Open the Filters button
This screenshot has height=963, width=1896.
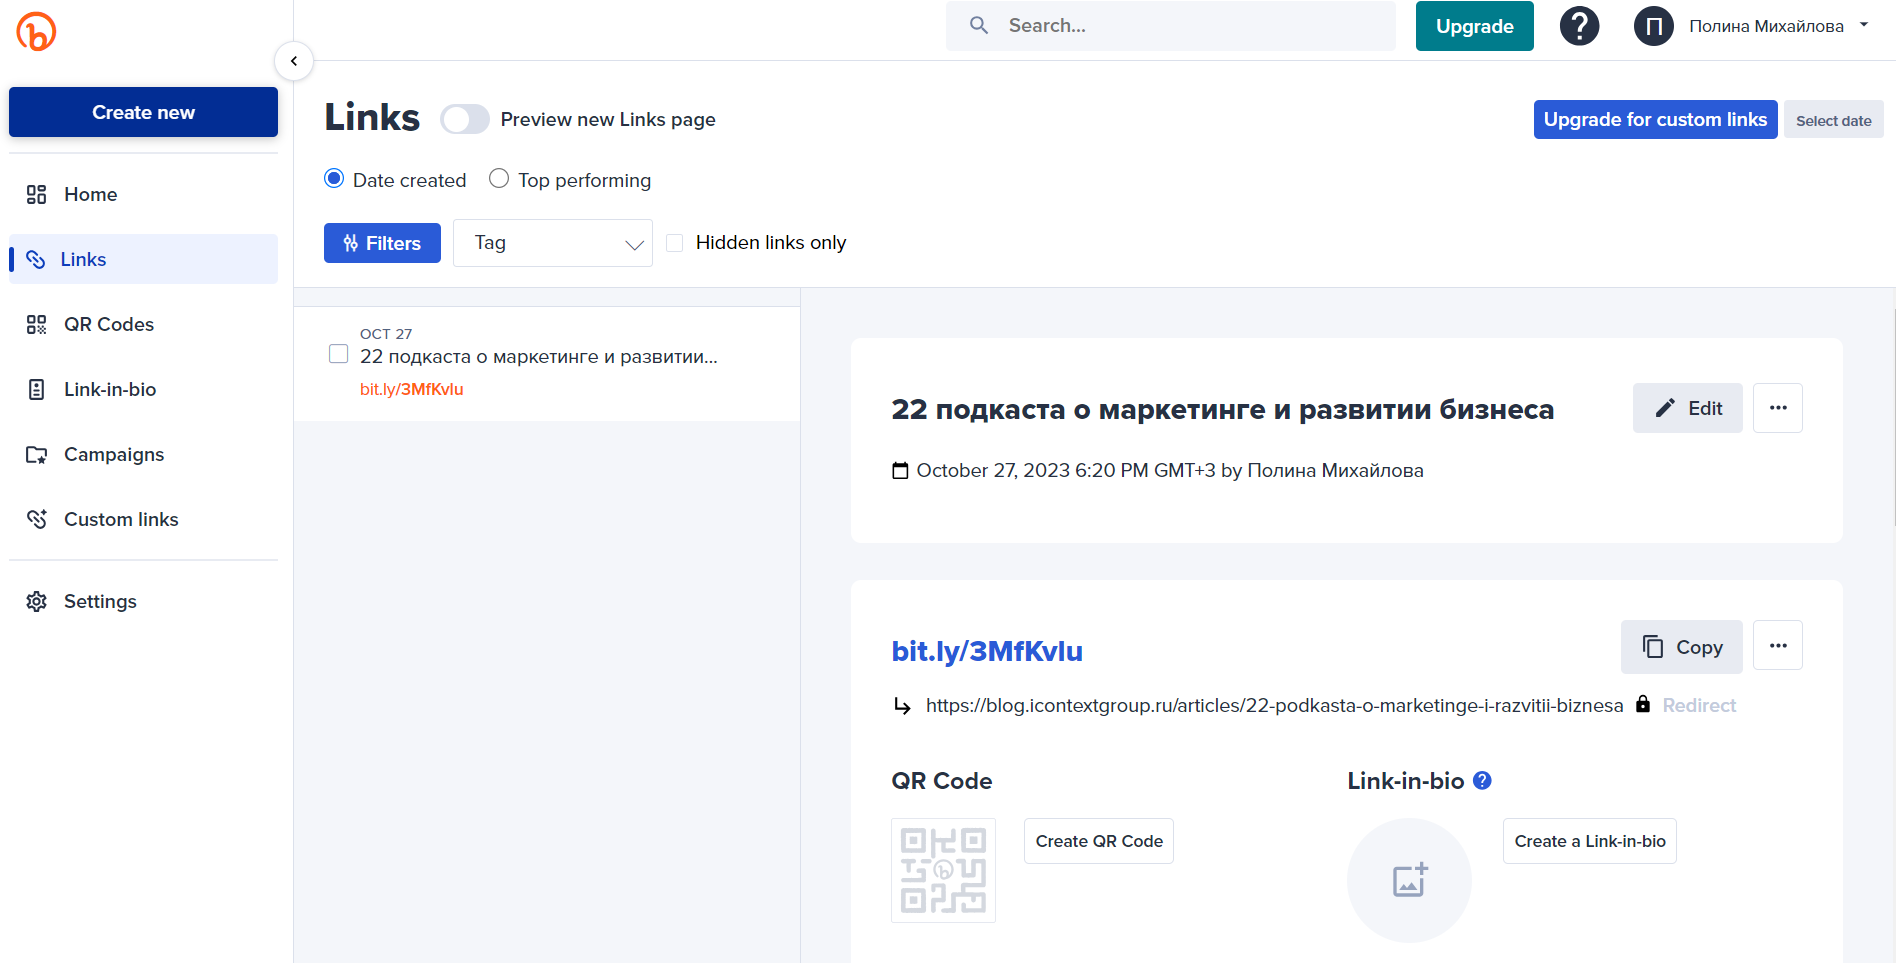pos(382,243)
